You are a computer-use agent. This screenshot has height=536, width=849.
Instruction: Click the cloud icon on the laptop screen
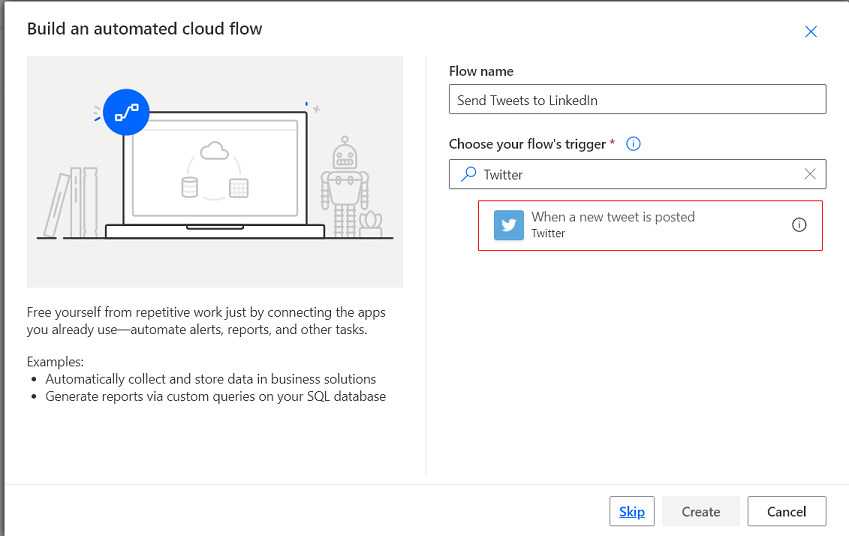coord(213,151)
